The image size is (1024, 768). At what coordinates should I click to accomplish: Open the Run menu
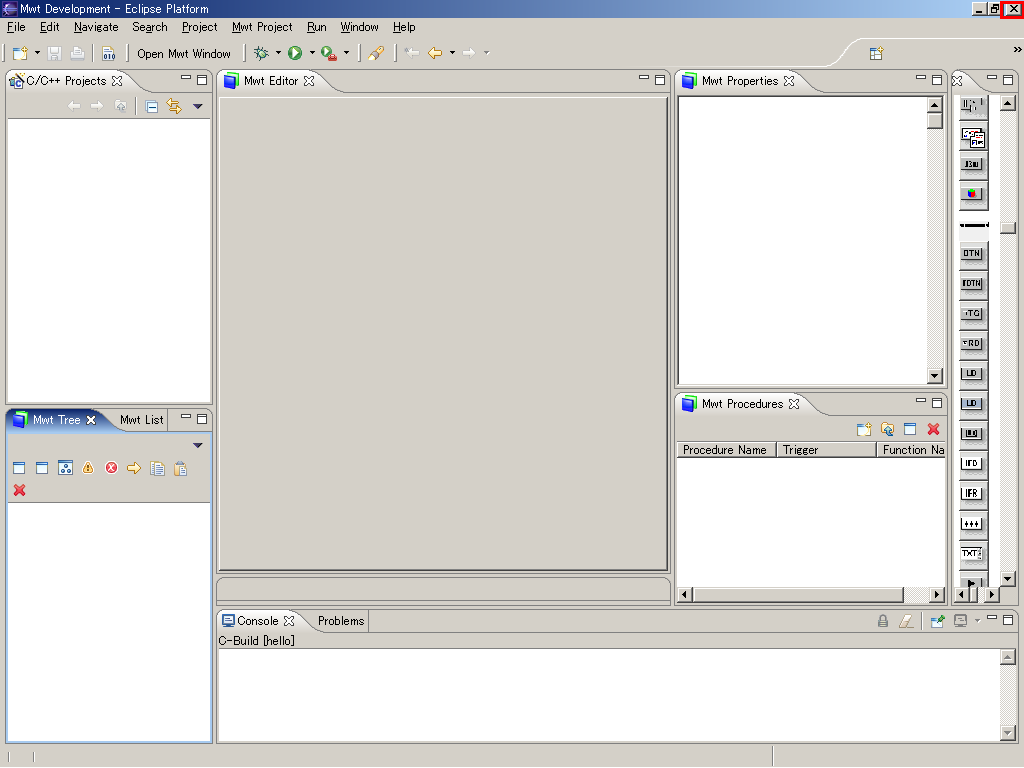(x=317, y=27)
